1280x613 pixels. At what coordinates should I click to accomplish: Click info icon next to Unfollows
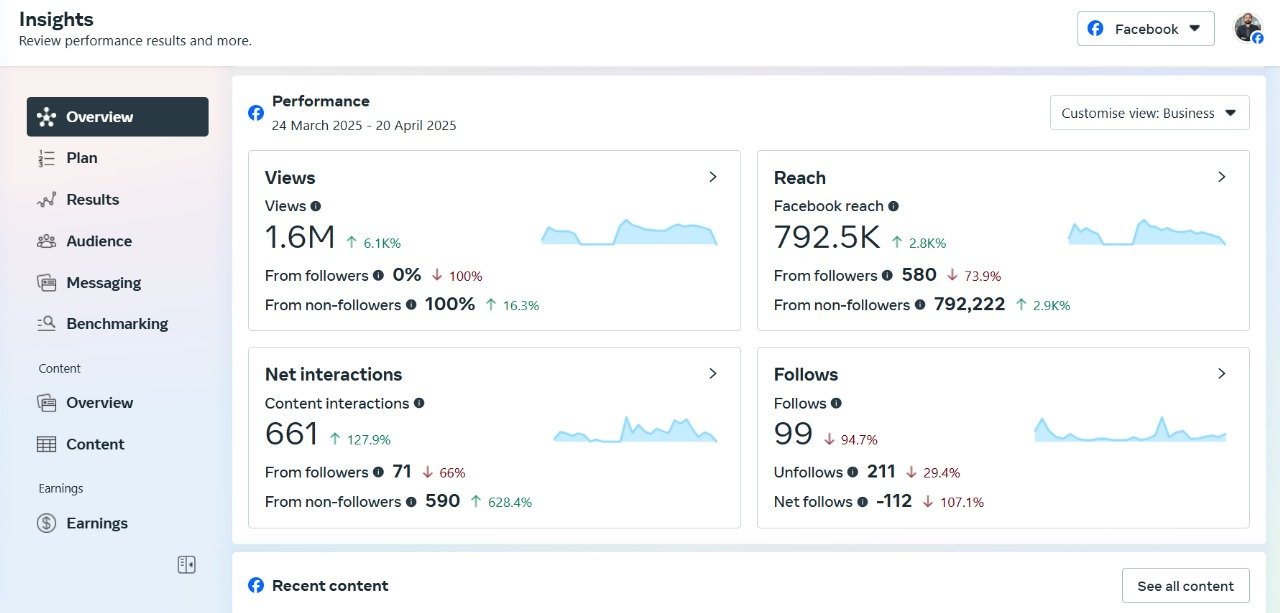852,473
